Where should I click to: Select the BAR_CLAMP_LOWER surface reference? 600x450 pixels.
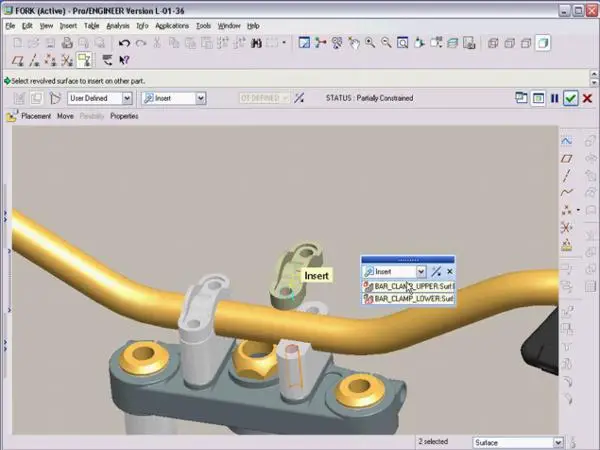pyautogui.click(x=408, y=298)
